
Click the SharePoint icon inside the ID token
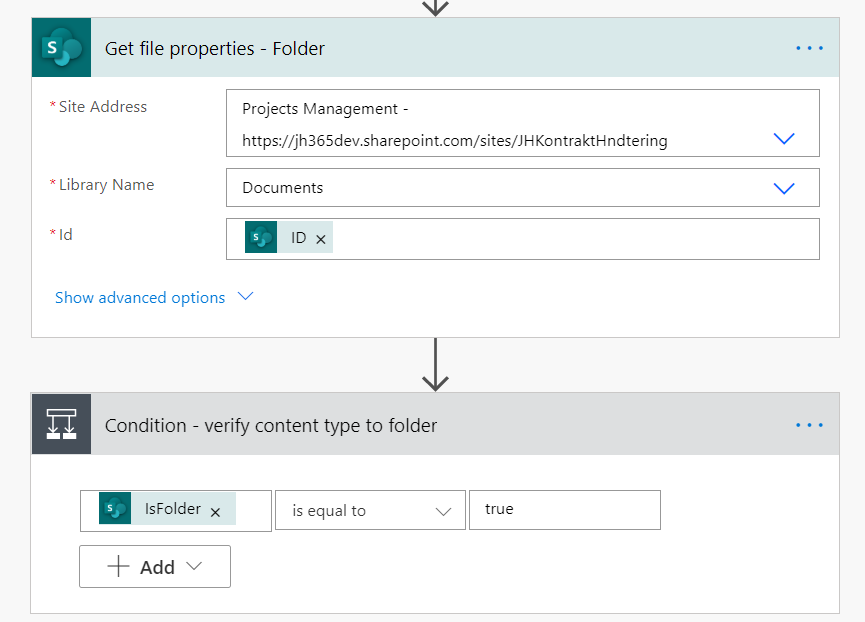coord(260,236)
